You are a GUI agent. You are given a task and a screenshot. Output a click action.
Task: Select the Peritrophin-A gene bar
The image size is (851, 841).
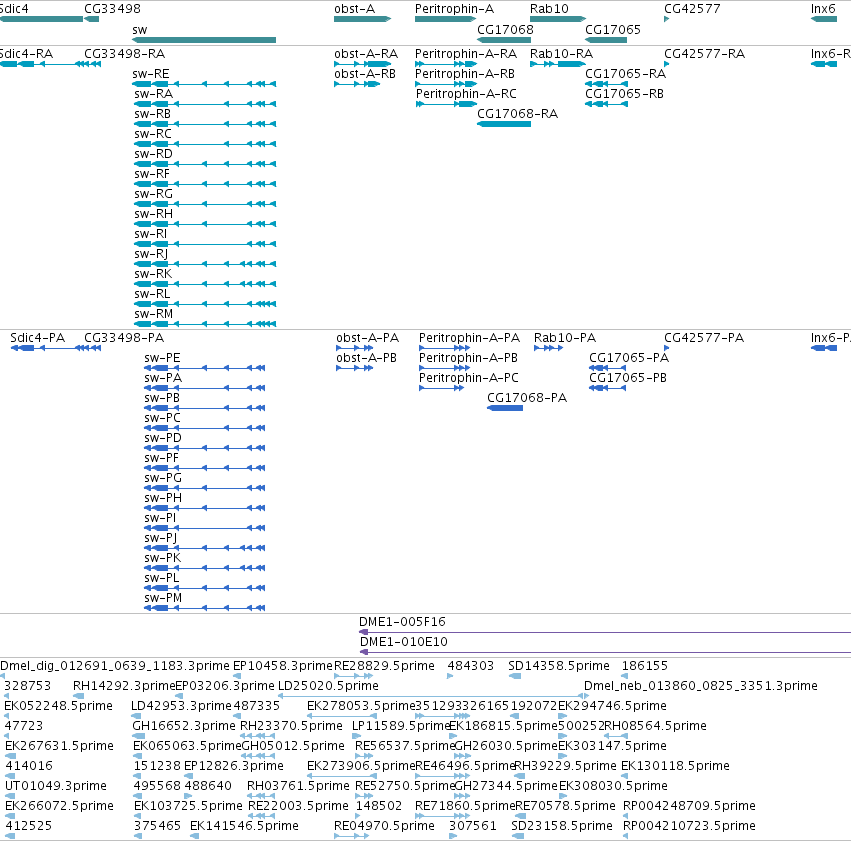pyautogui.click(x=446, y=20)
